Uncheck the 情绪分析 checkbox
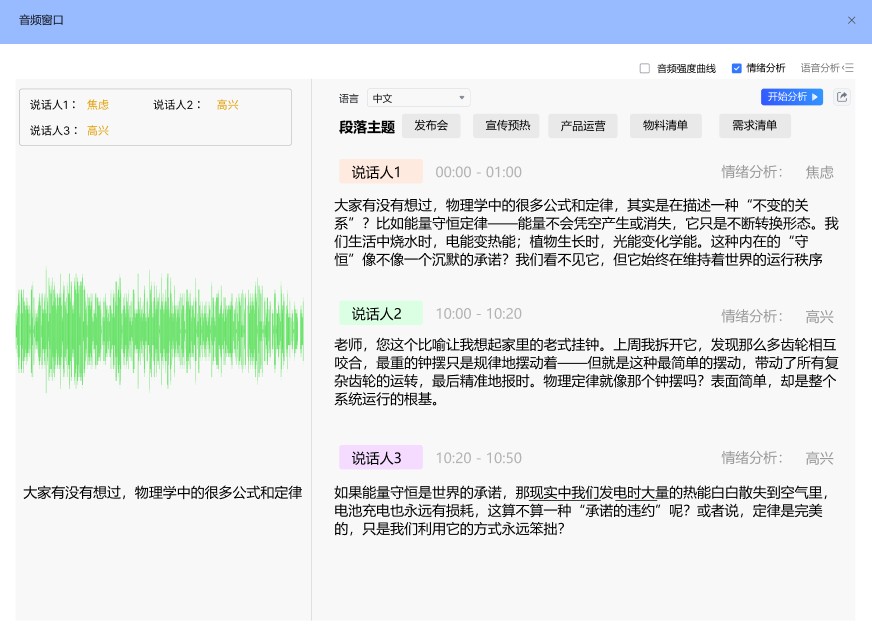872x626 pixels. pyautogui.click(x=737, y=68)
